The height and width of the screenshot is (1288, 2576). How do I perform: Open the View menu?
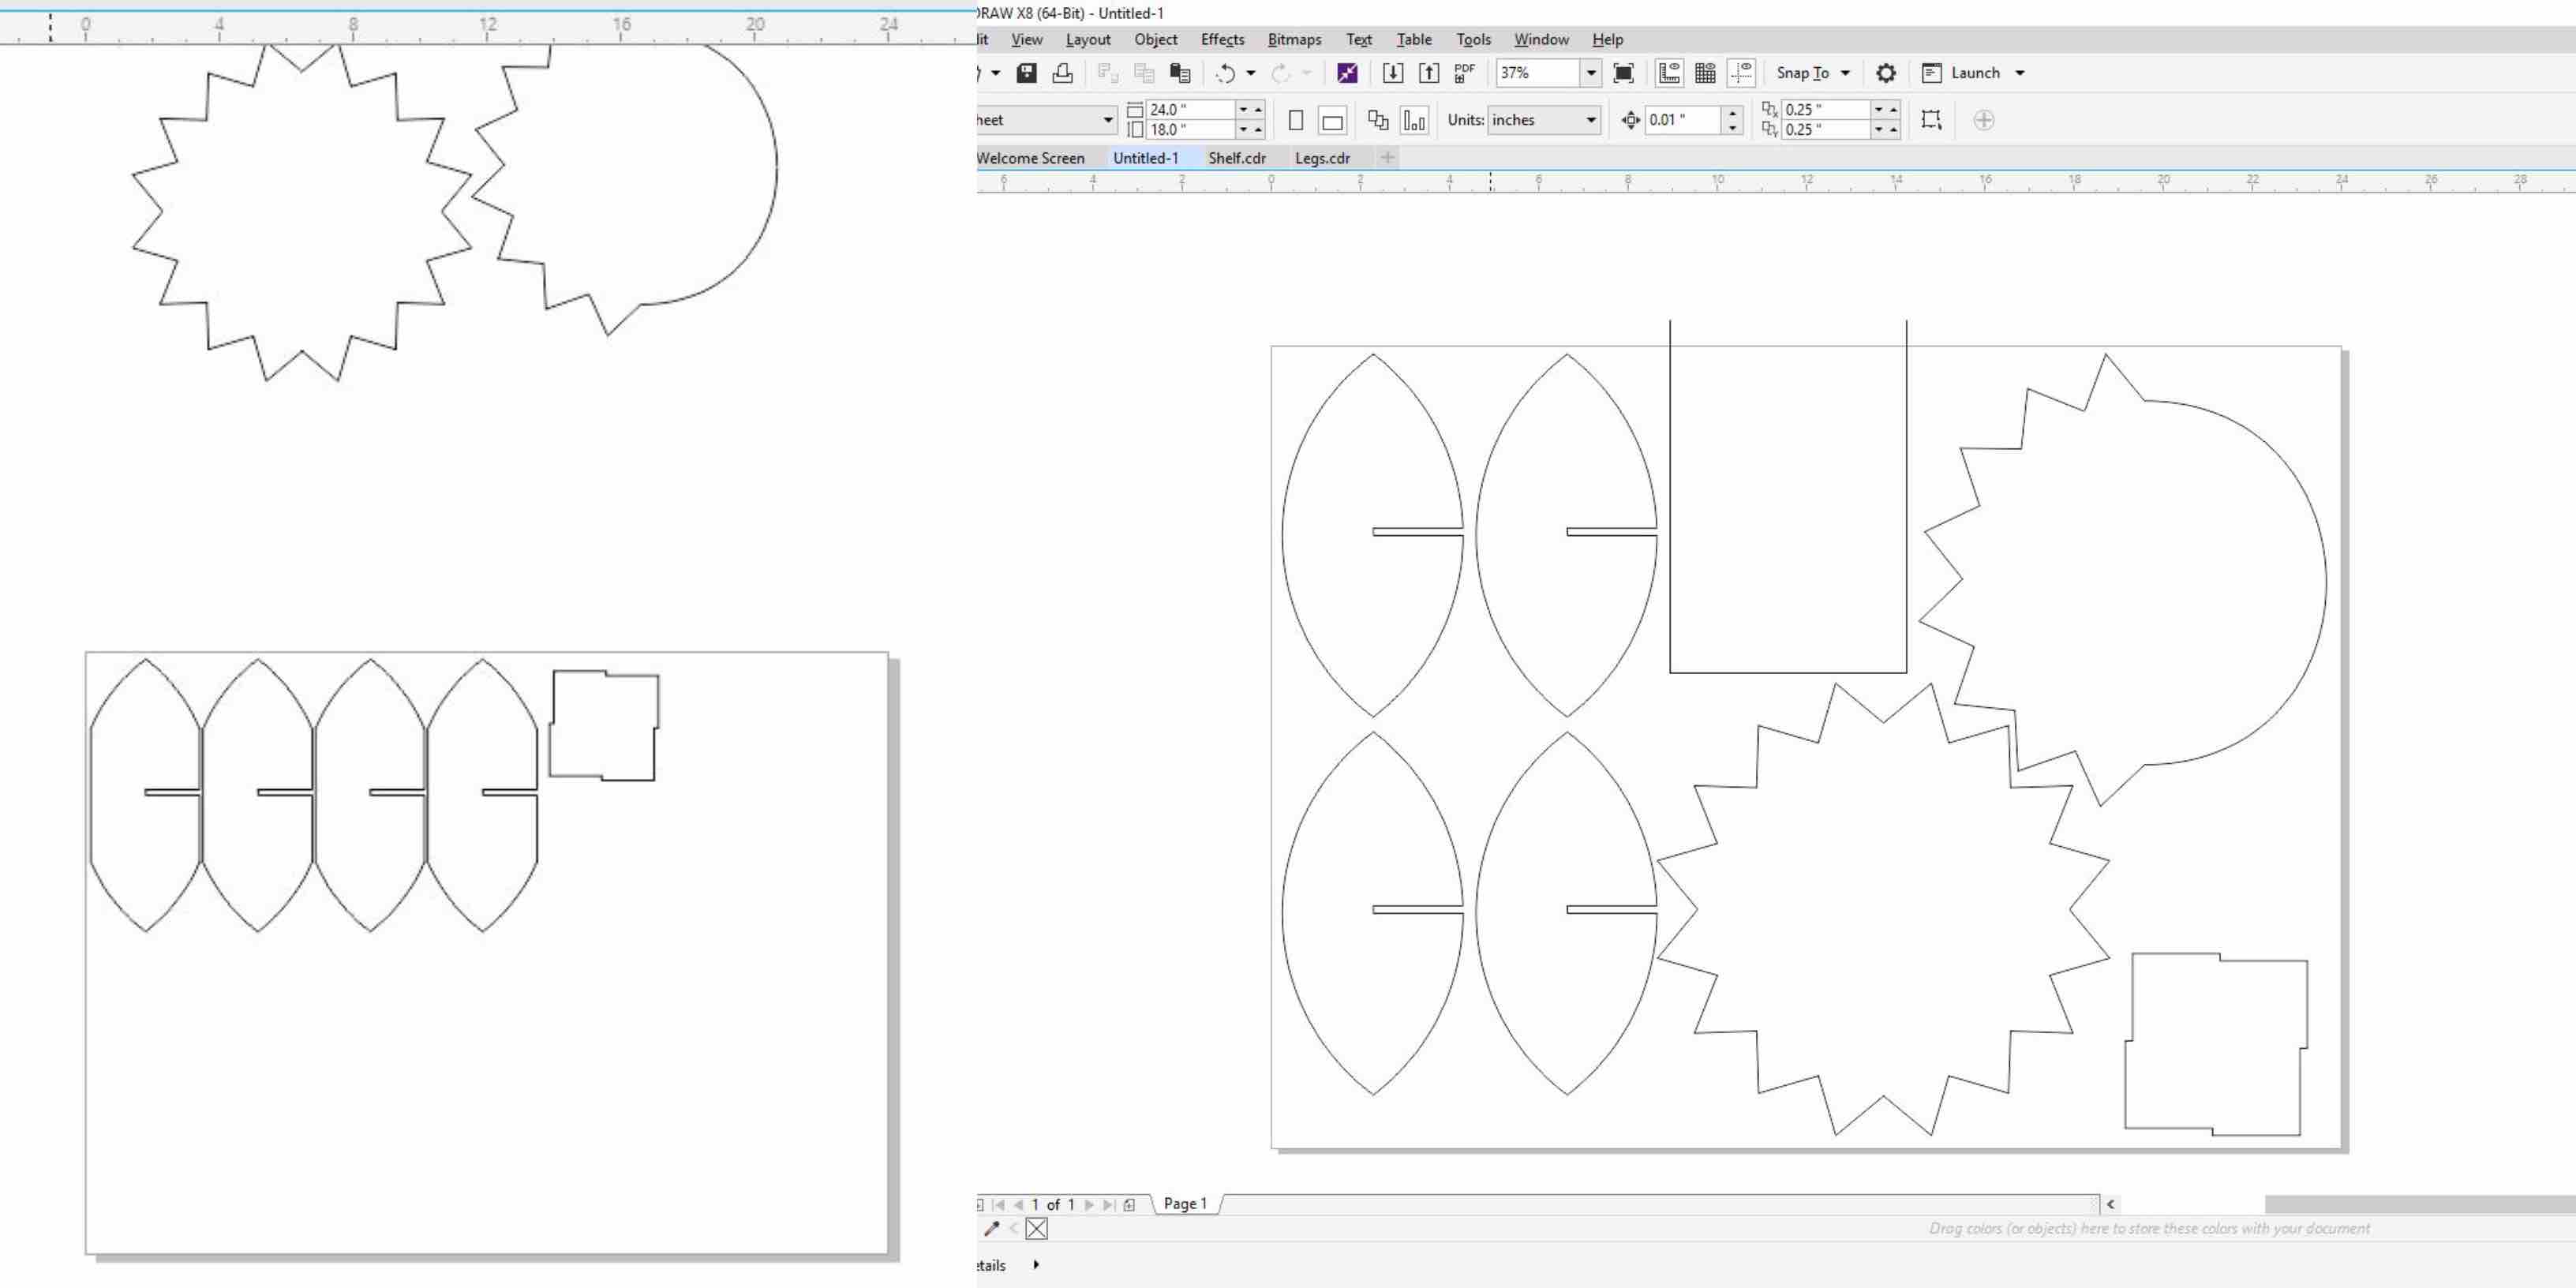click(x=1026, y=39)
